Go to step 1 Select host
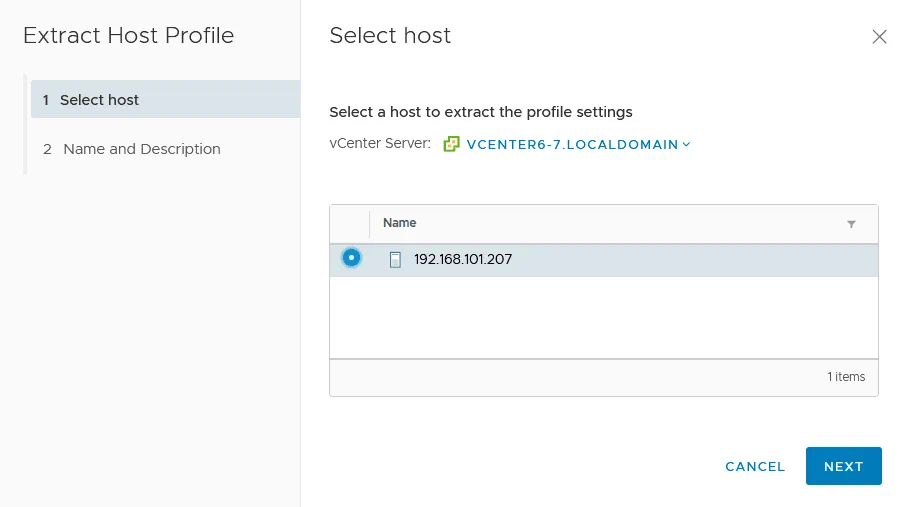 coord(99,100)
